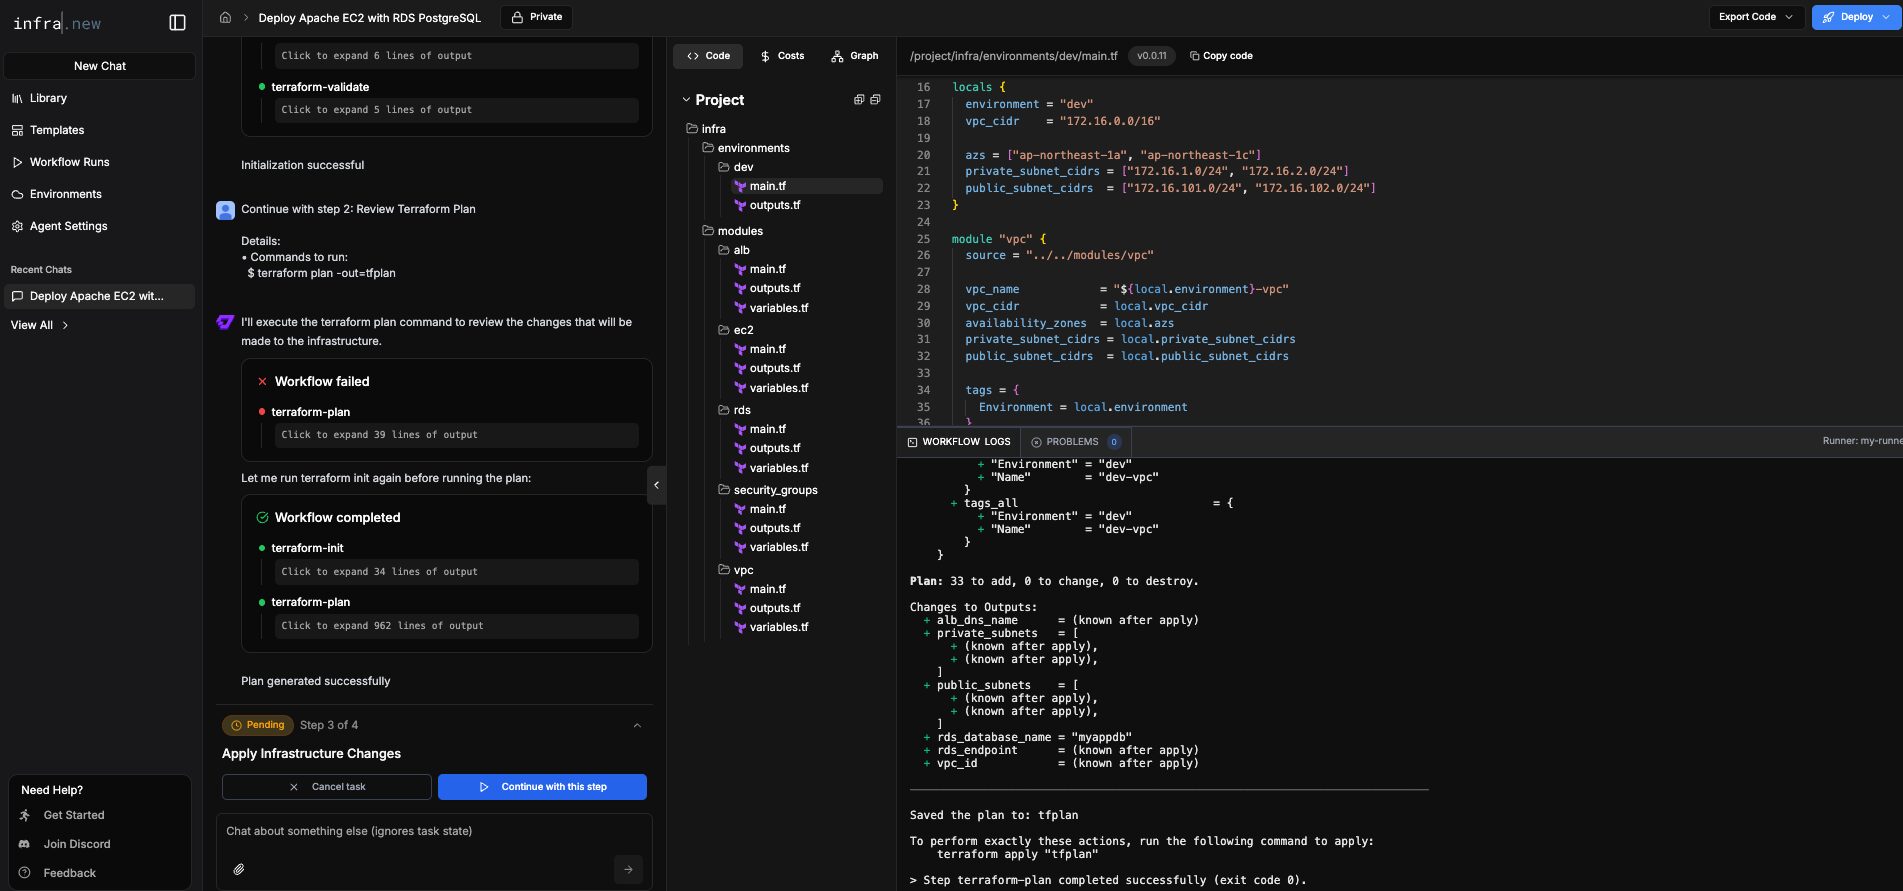Image resolution: width=1903 pixels, height=891 pixels.
Task: Collapse the ec2 folder
Action: click(736, 330)
